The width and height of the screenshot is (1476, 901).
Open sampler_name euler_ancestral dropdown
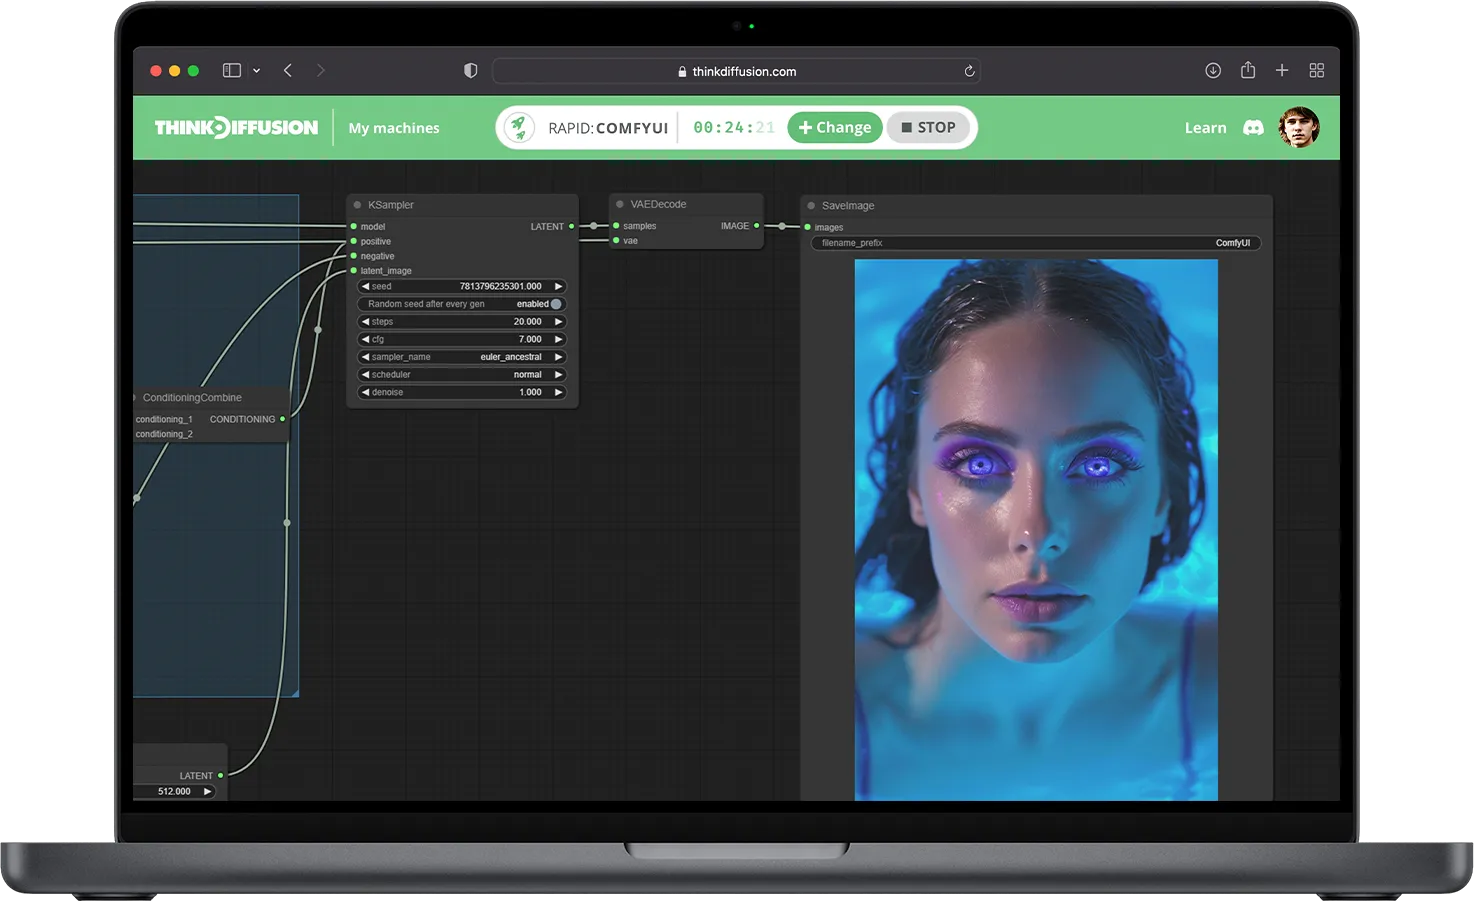(x=461, y=357)
